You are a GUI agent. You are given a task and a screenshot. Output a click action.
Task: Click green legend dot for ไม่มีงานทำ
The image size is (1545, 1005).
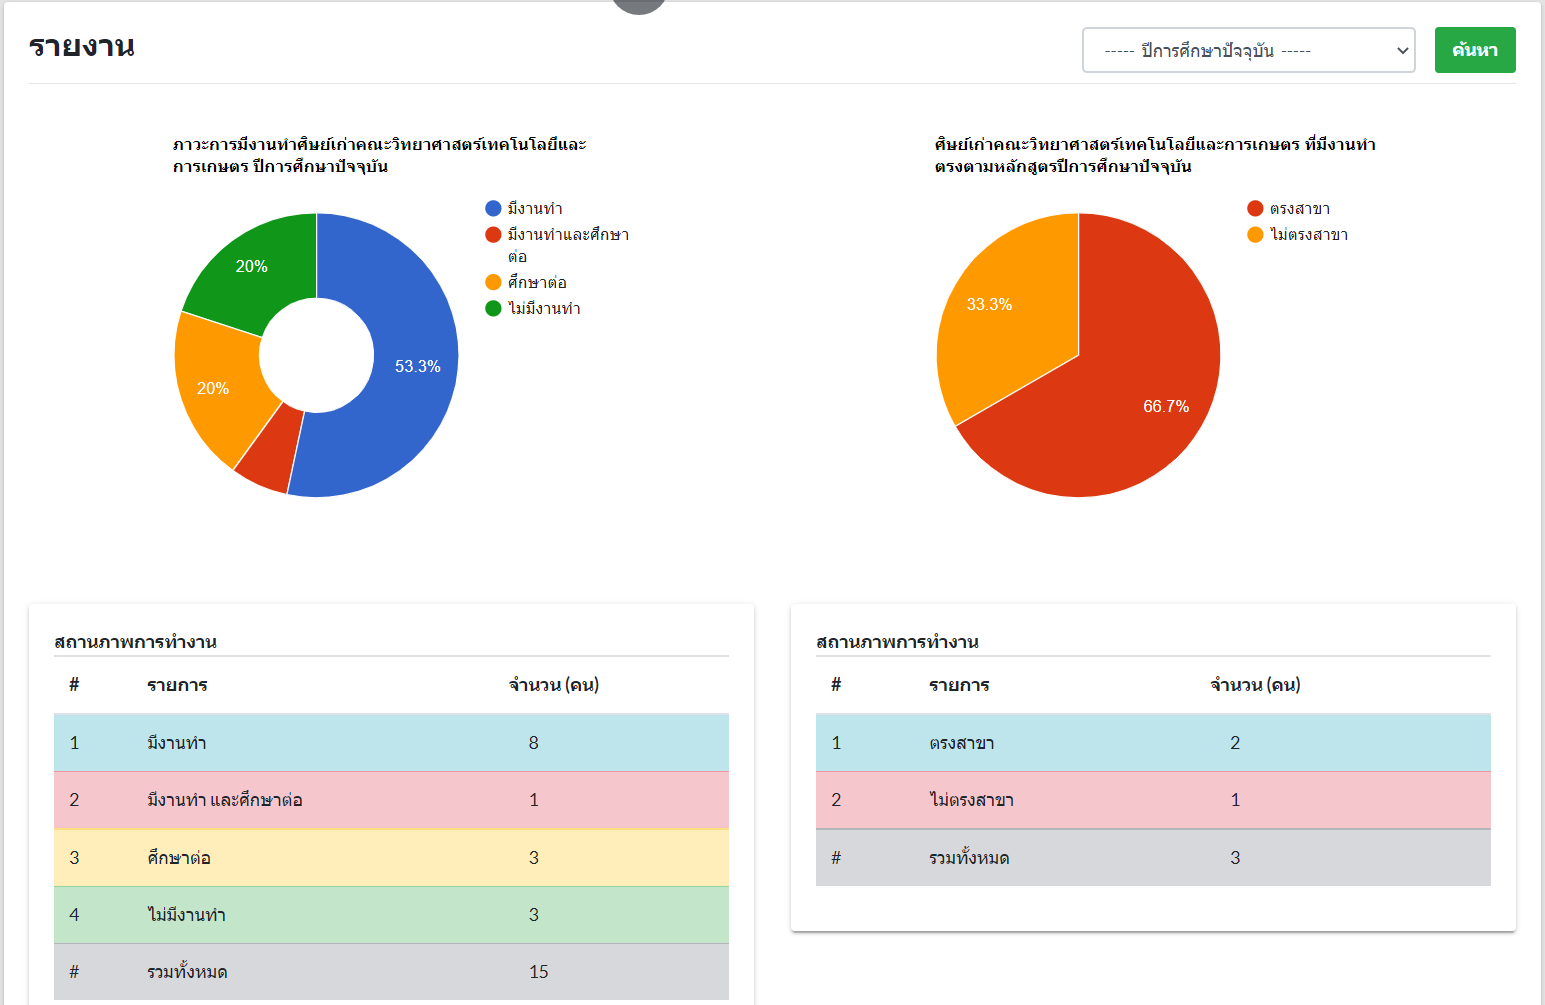[x=493, y=308]
